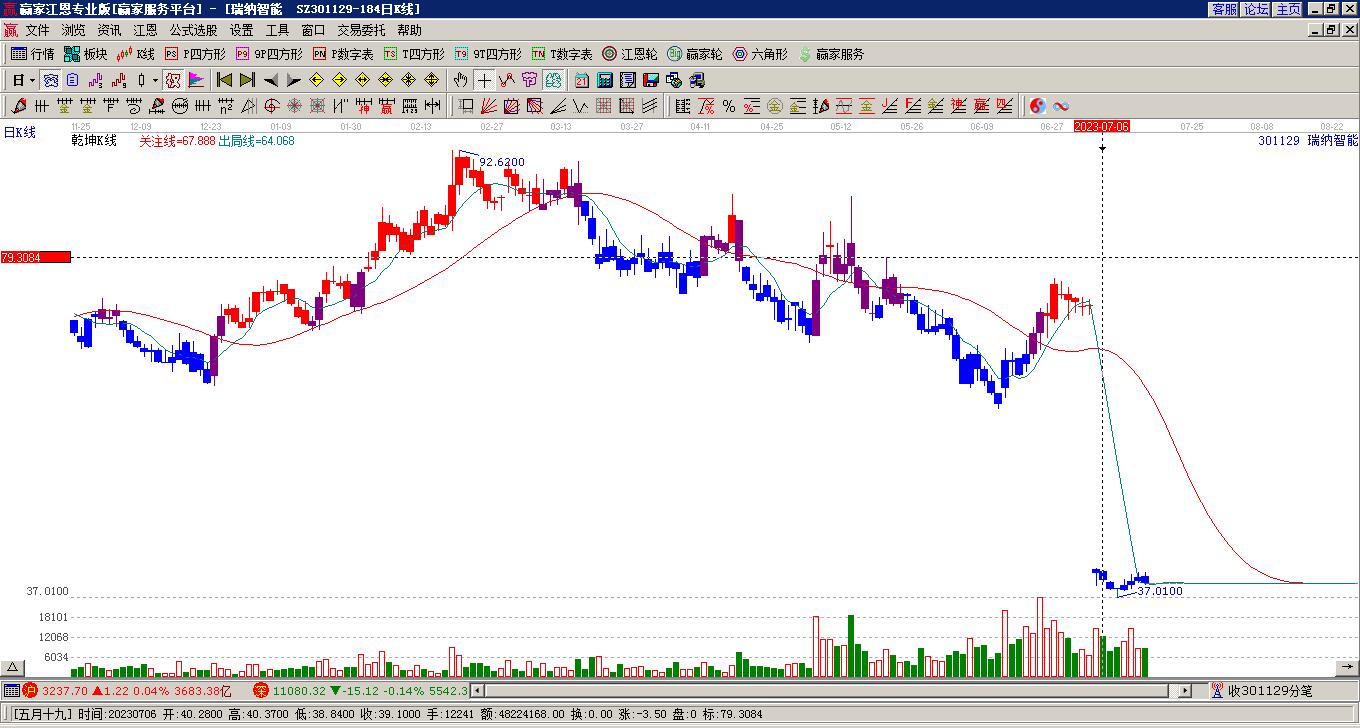The height and width of the screenshot is (728, 1360).
Task: Open the T数字表 tool
Action: [x=562, y=54]
